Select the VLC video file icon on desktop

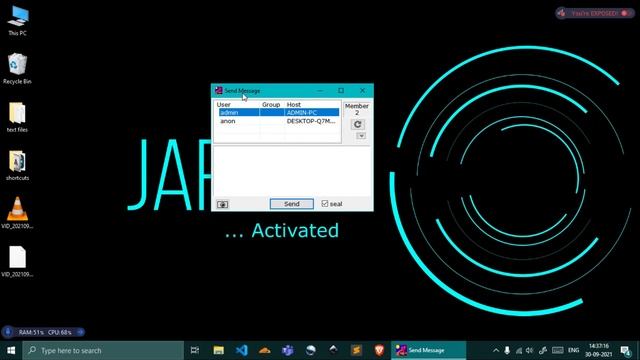point(17,213)
